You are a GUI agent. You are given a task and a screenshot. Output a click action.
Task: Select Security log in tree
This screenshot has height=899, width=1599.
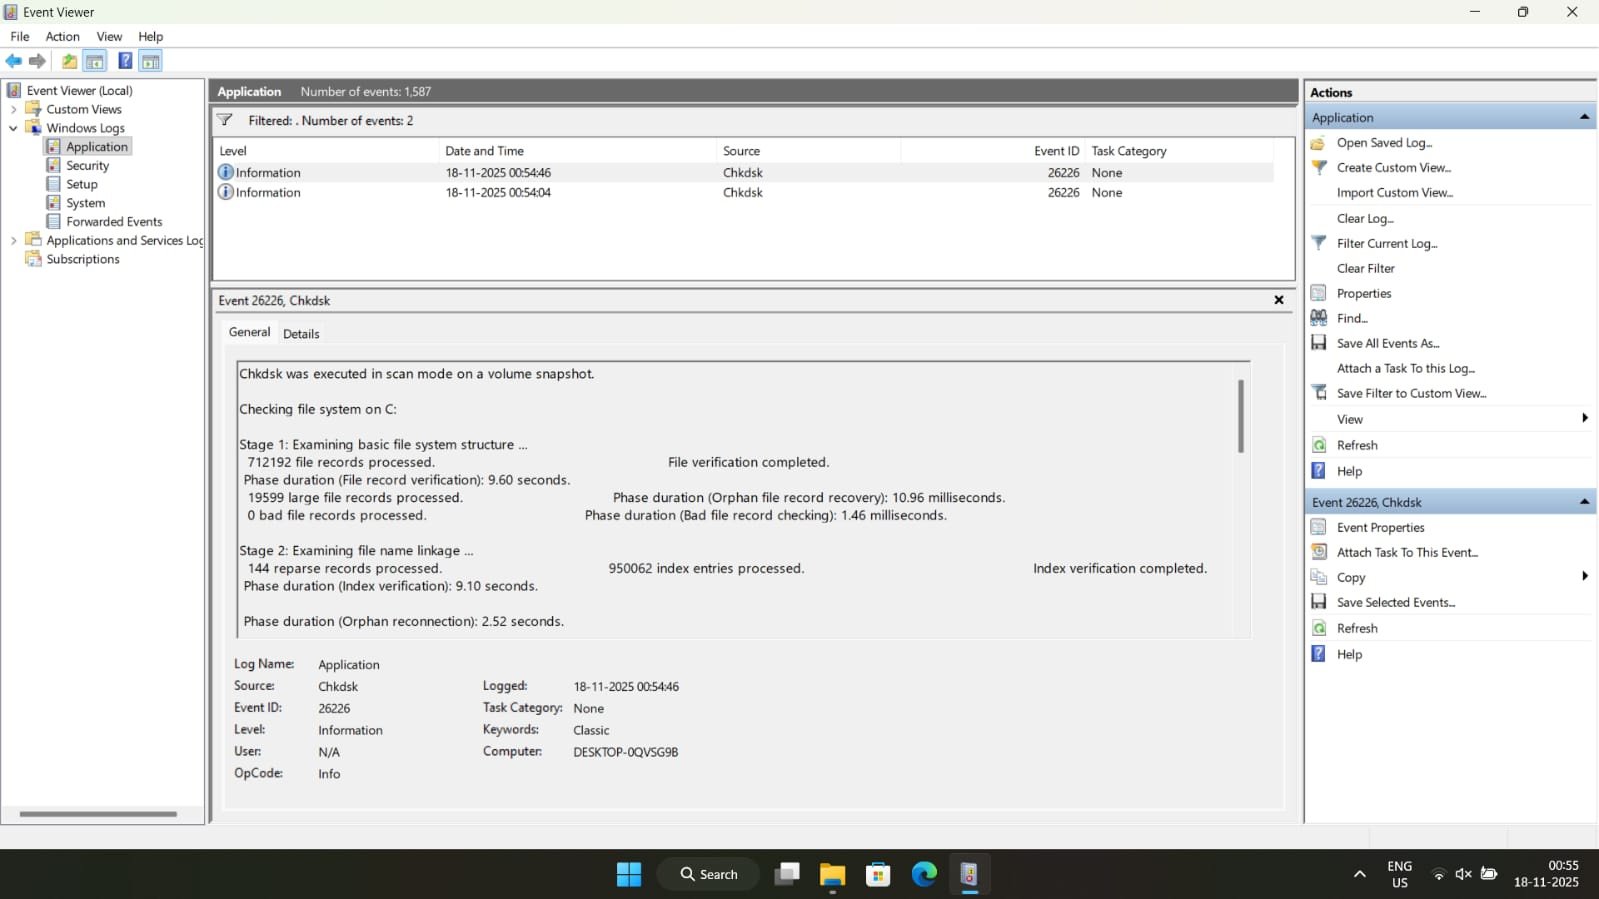87,165
